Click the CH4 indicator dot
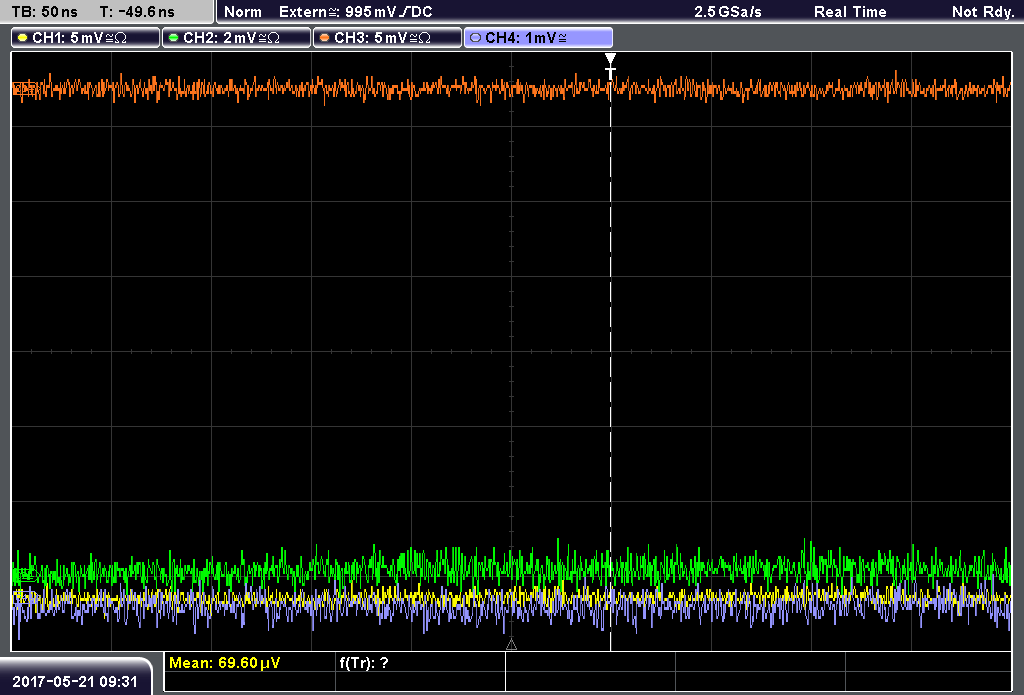 click(475, 38)
